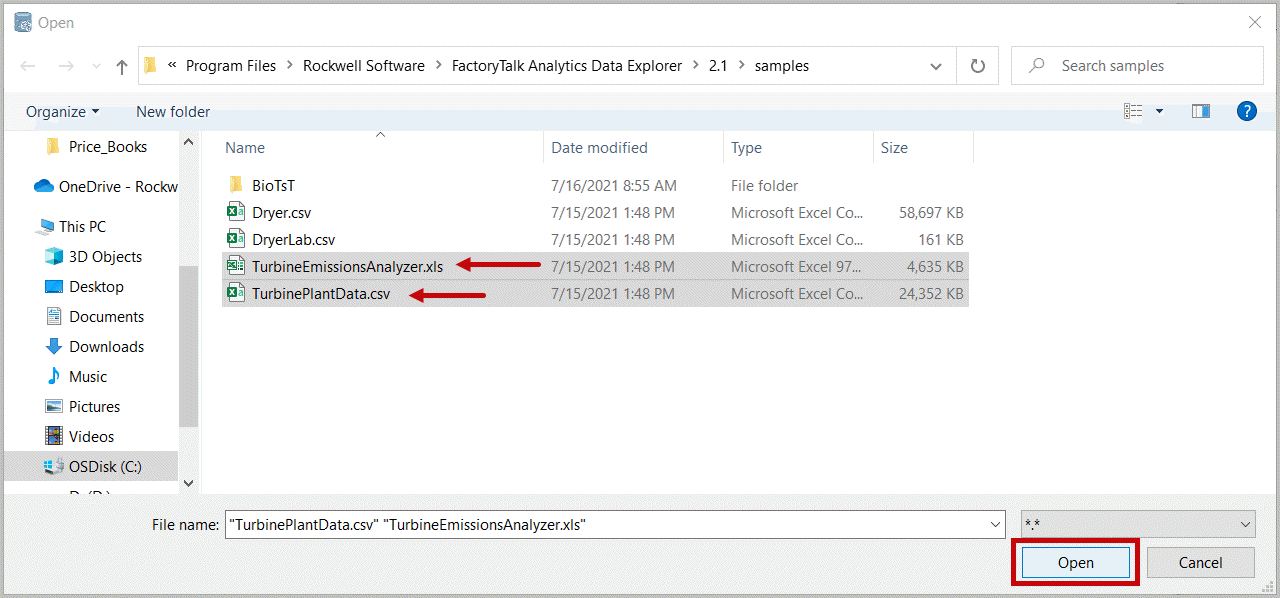The width and height of the screenshot is (1280, 598).
Task: Open the file type filter dropdown
Action: pyautogui.click(x=1137, y=524)
